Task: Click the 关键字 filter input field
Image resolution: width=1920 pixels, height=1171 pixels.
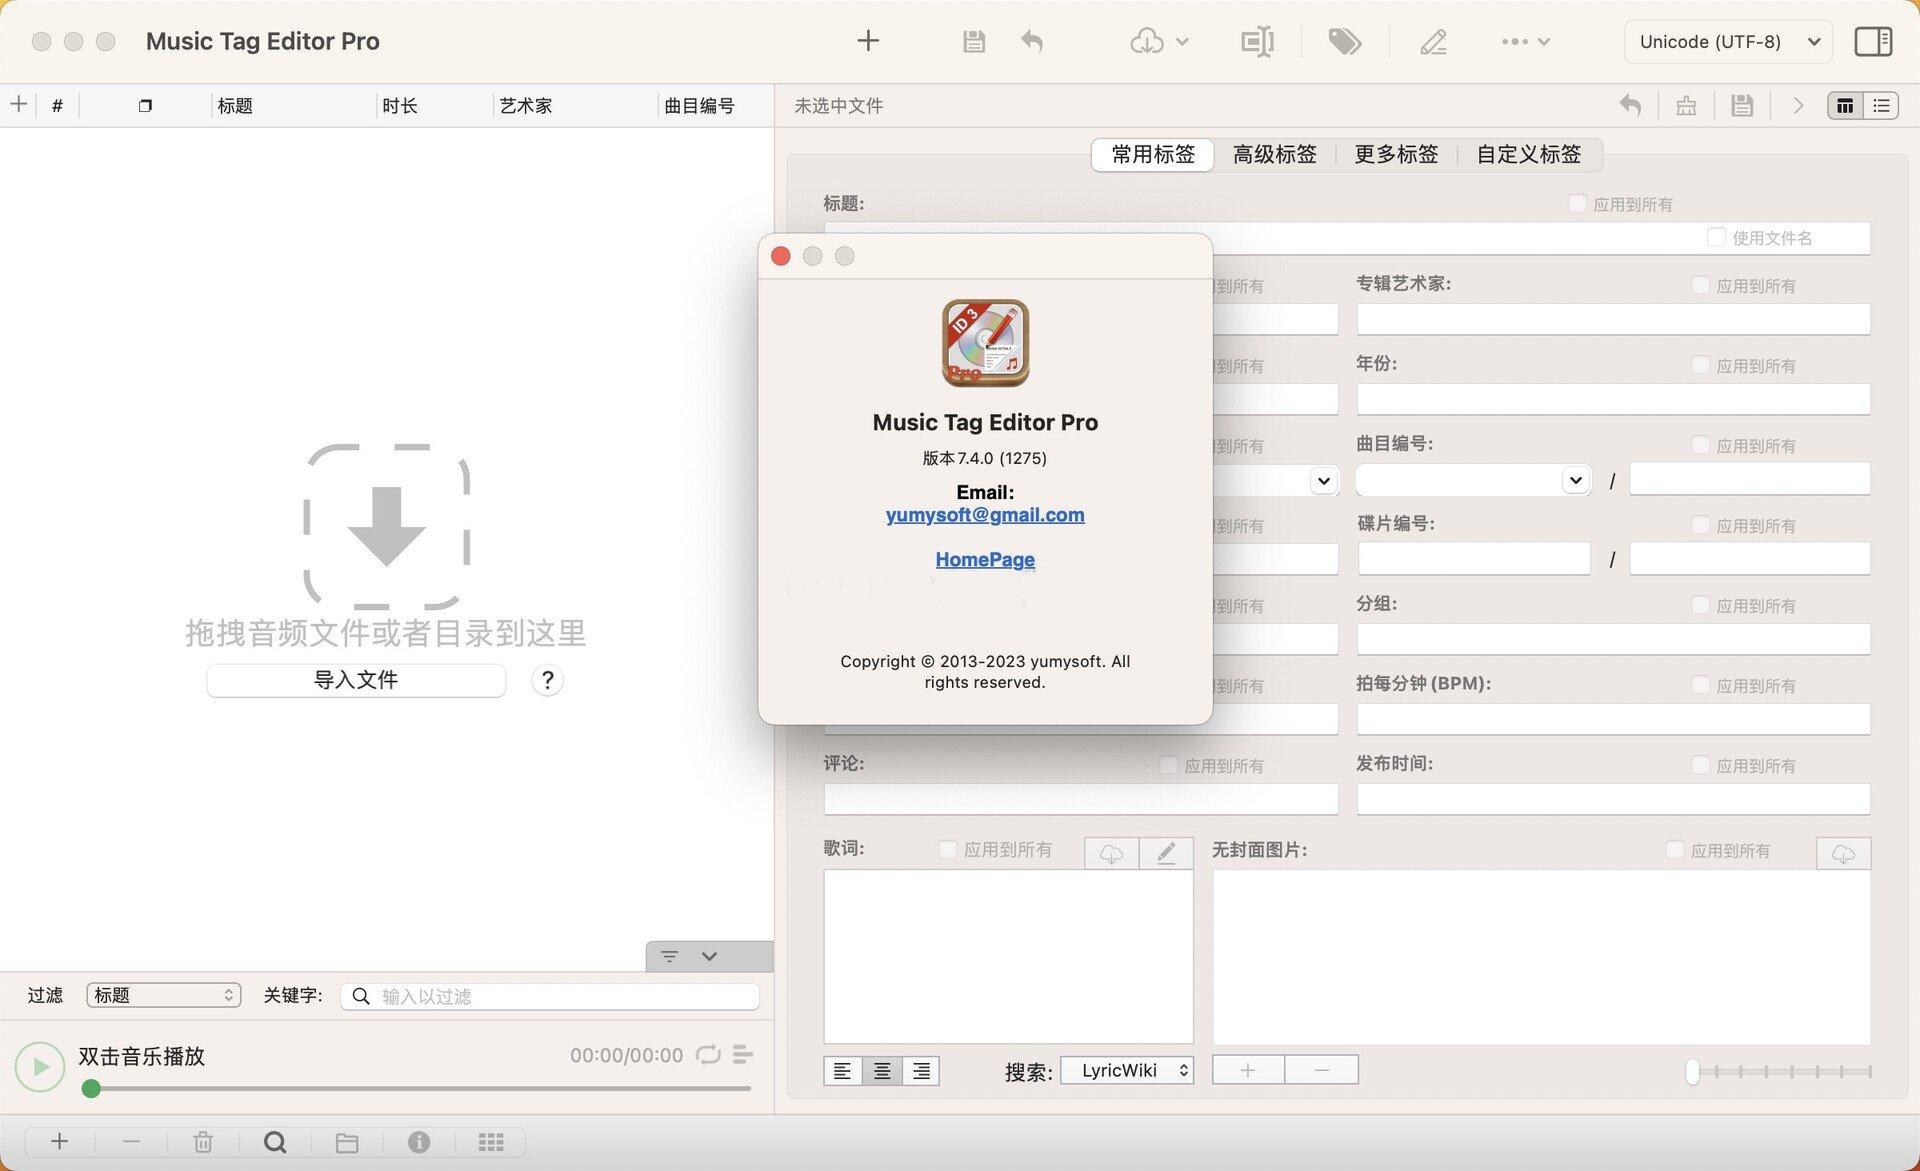Action: 550,996
